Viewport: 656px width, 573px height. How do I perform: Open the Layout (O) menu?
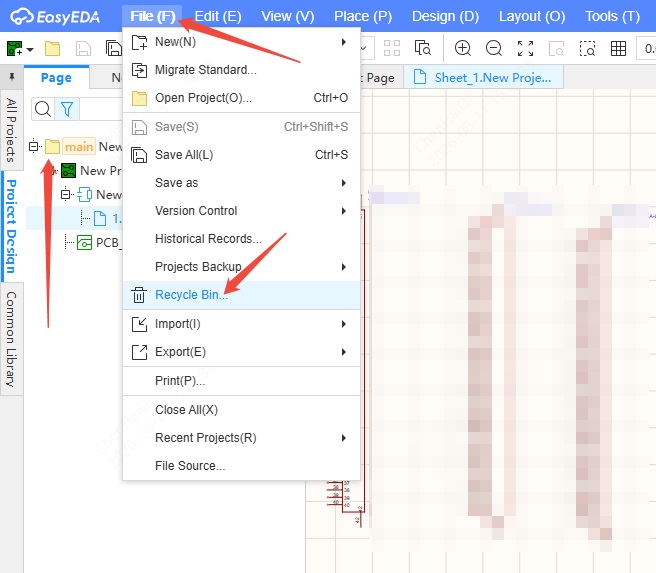click(532, 16)
